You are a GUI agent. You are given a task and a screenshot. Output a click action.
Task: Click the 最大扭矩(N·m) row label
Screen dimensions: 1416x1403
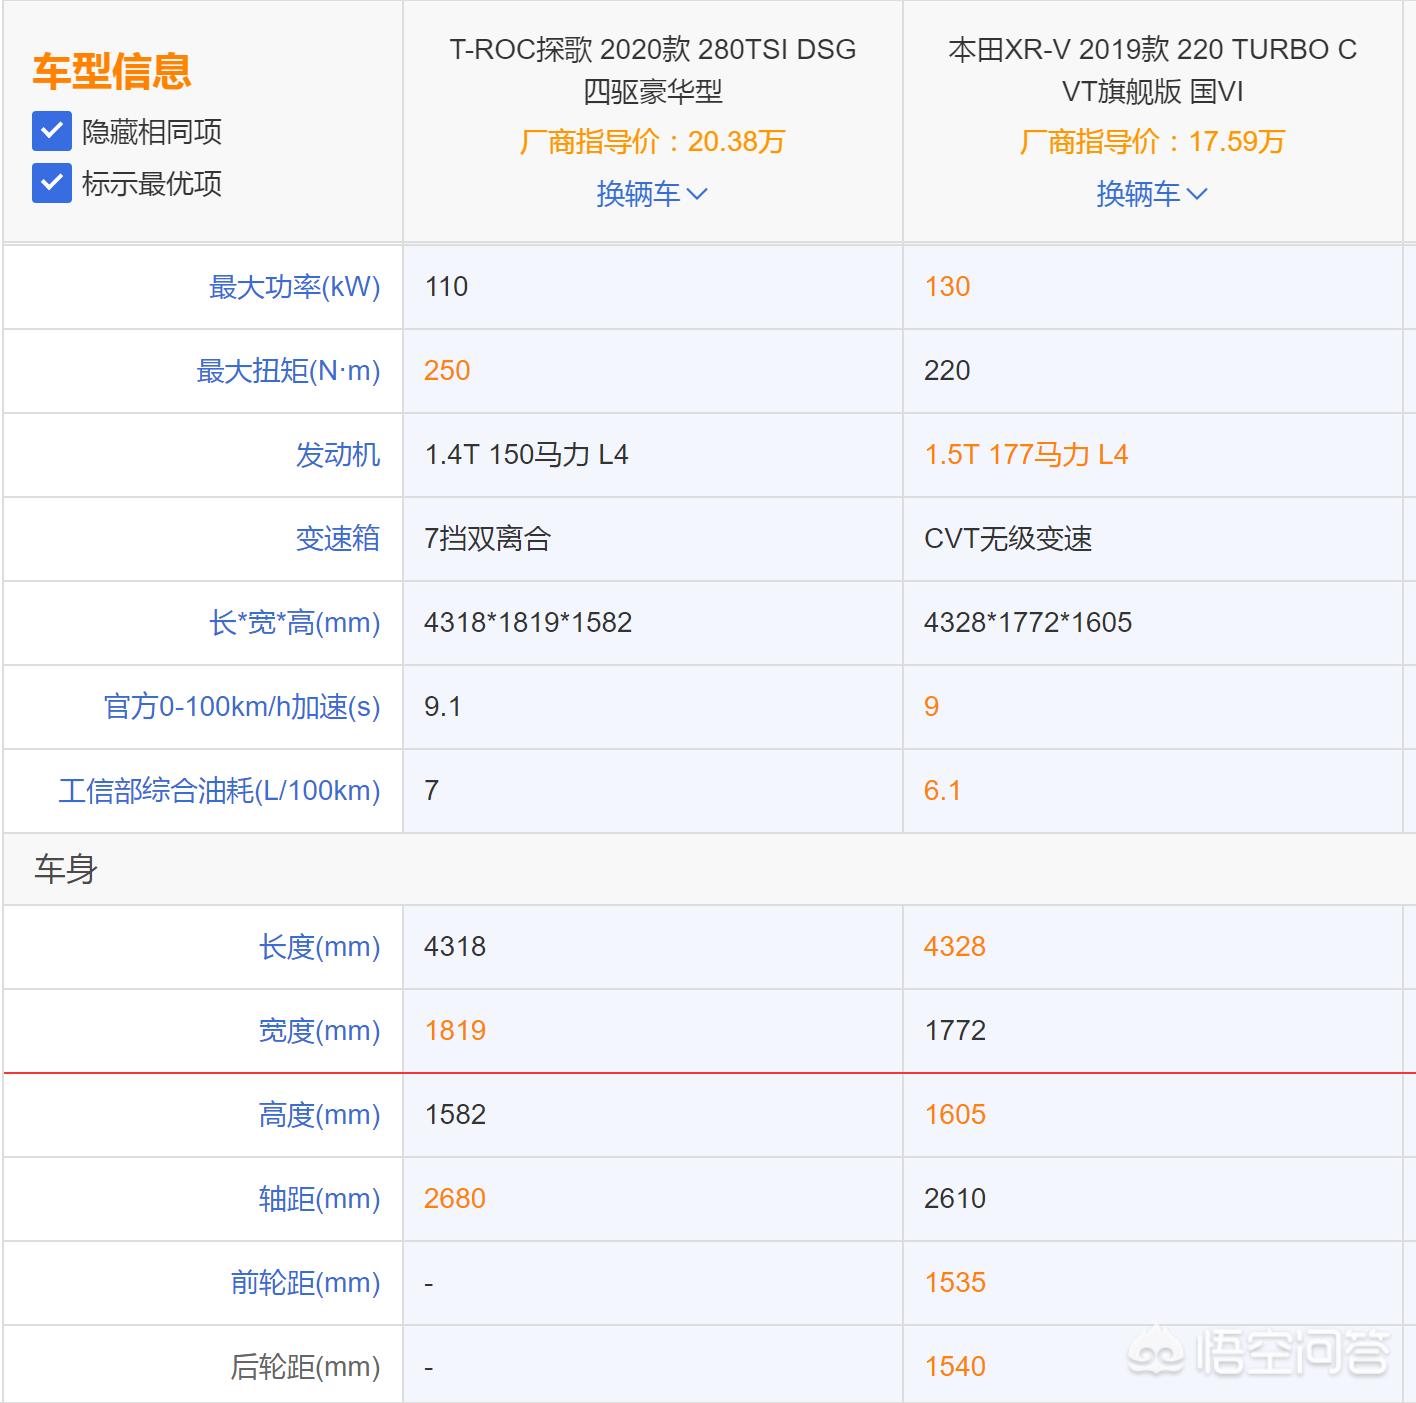(289, 371)
